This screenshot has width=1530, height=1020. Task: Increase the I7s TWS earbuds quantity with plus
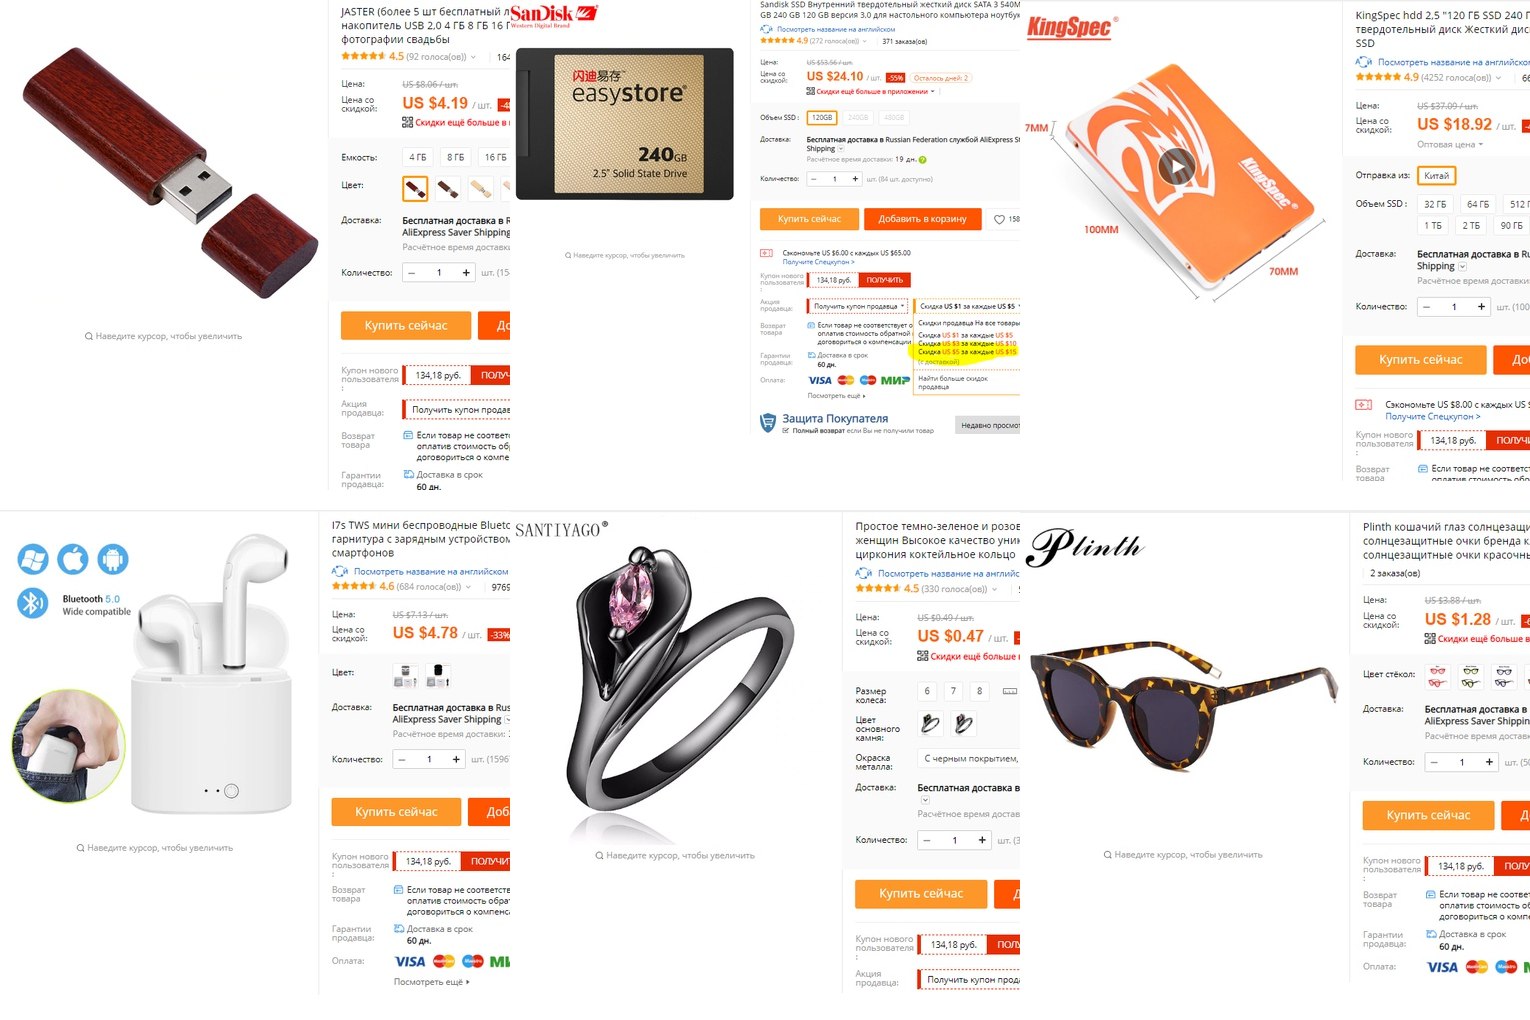456,759
